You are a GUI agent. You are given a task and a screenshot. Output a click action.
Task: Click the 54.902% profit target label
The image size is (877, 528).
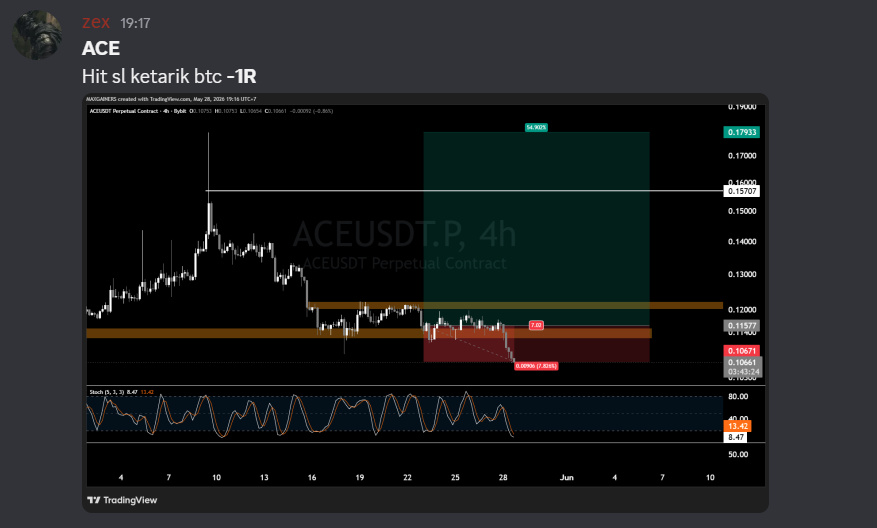[536, 128]
